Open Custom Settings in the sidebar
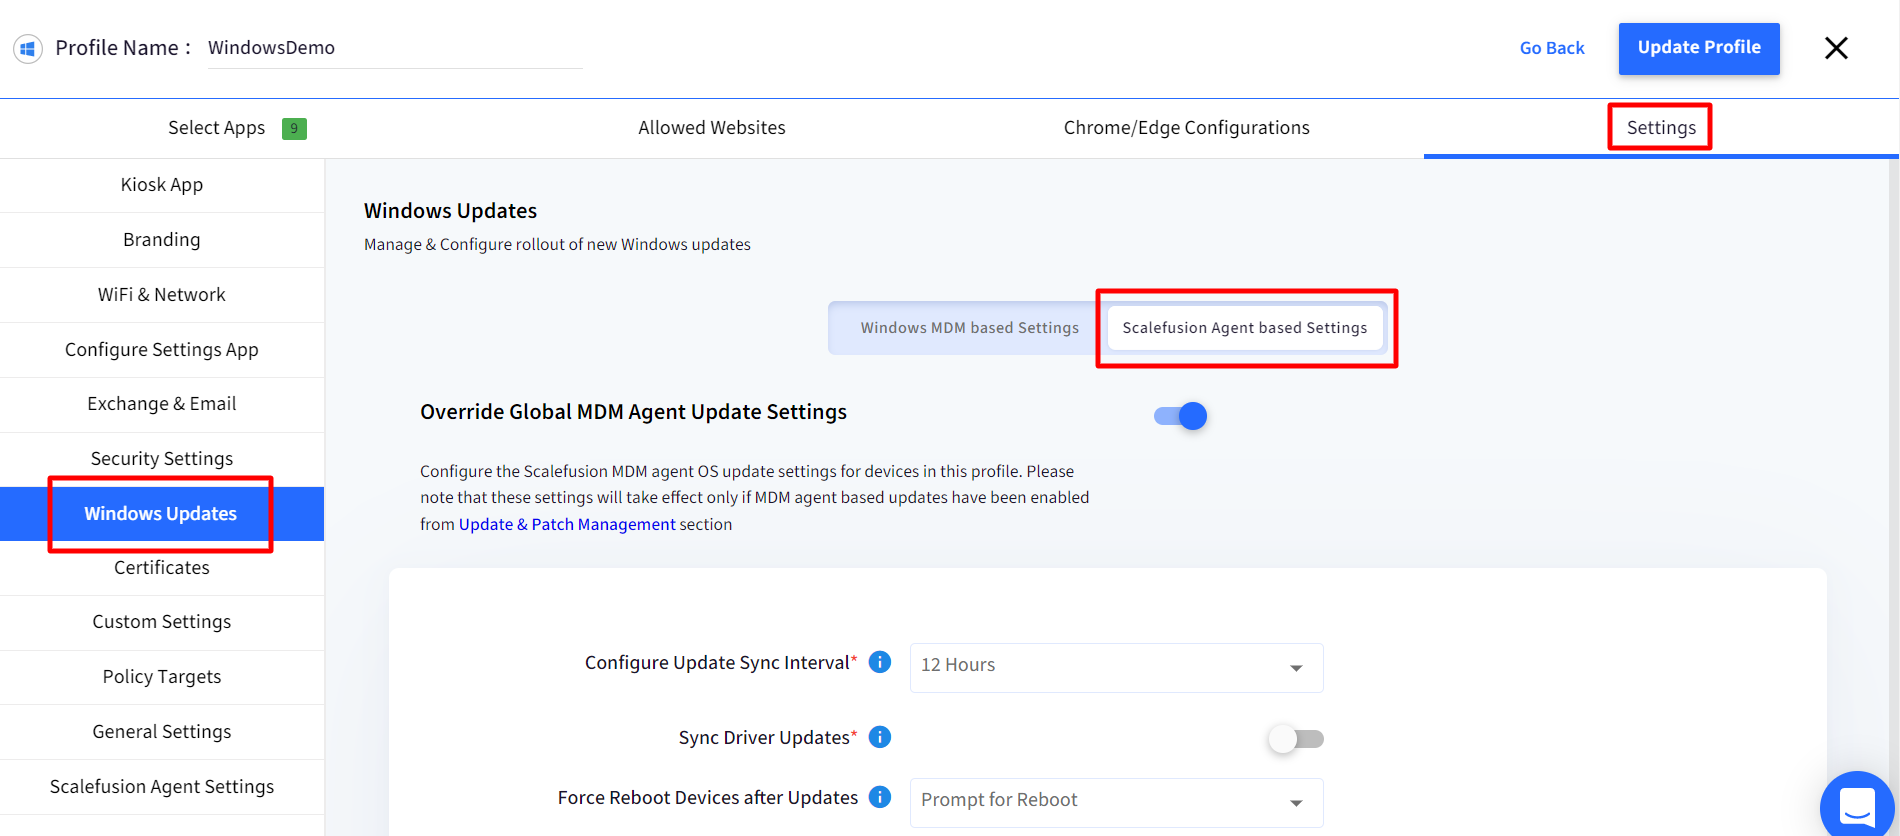Image resolution: width=1900 pixels, height=836 pixels. click(162, 622)
